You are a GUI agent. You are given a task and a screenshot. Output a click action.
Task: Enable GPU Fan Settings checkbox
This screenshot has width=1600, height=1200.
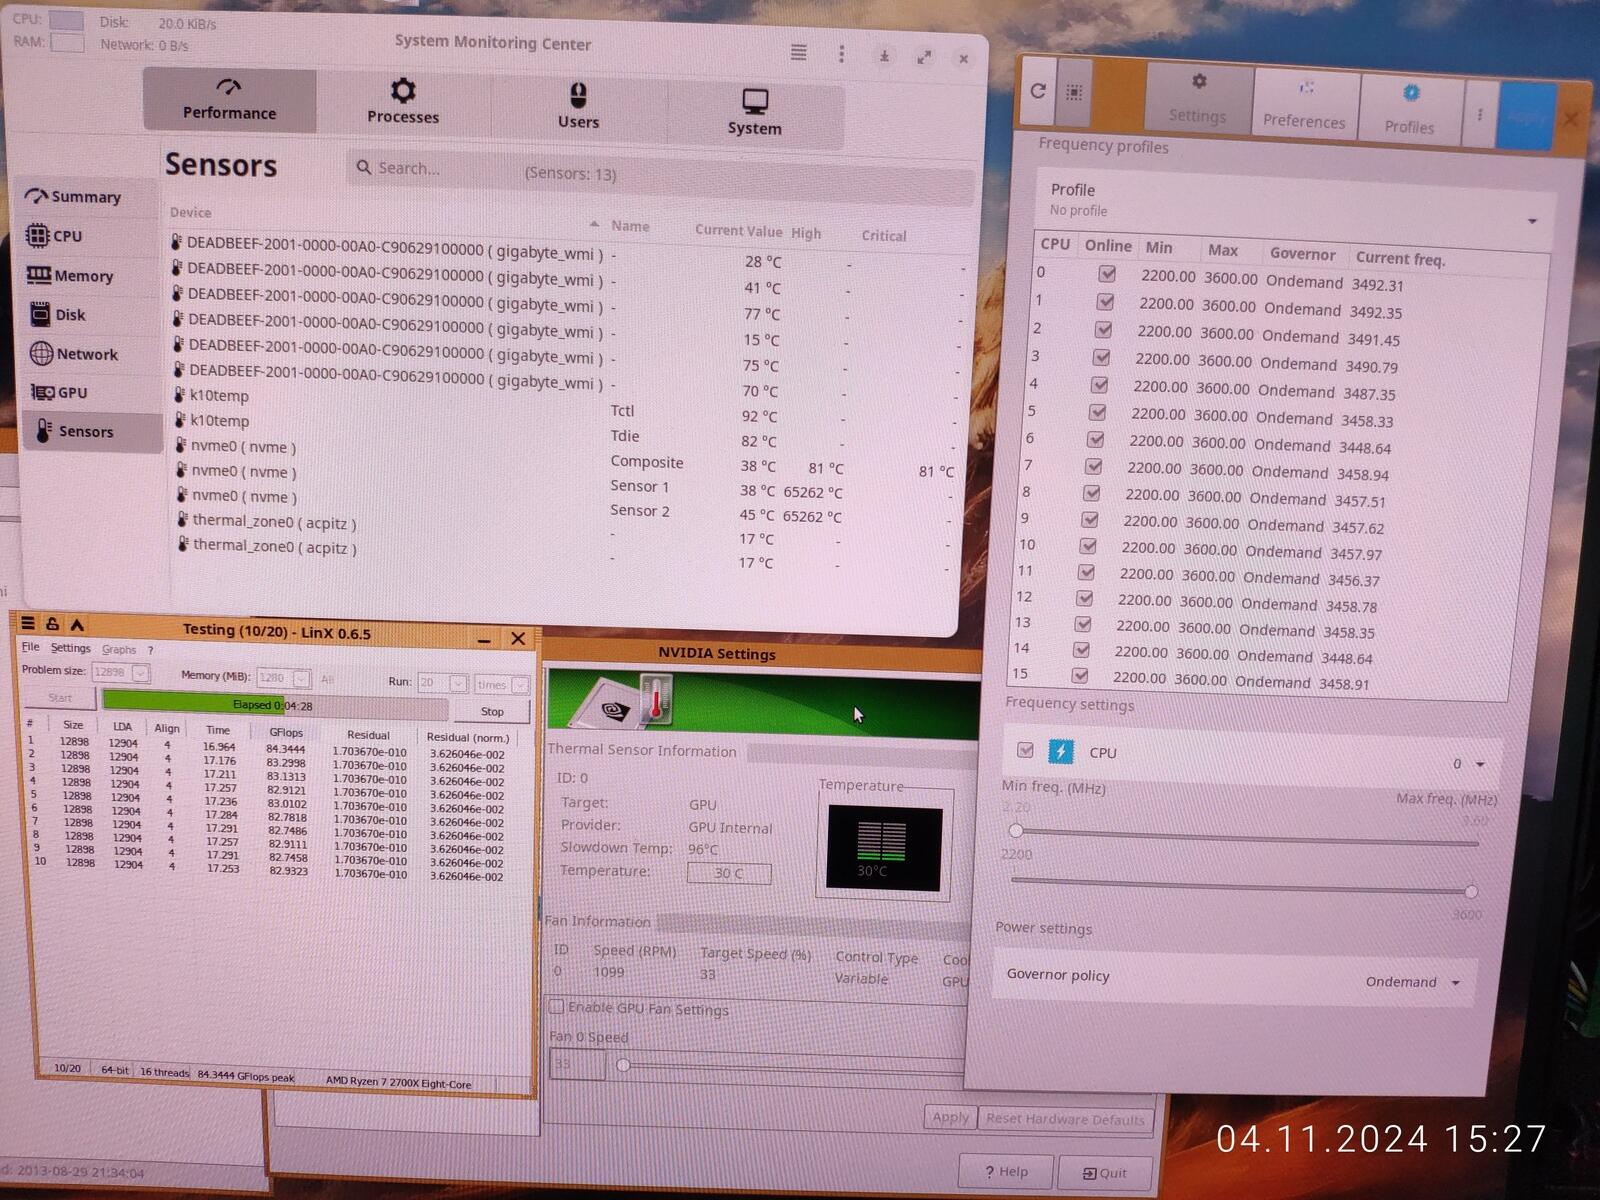coord(557,1006)
